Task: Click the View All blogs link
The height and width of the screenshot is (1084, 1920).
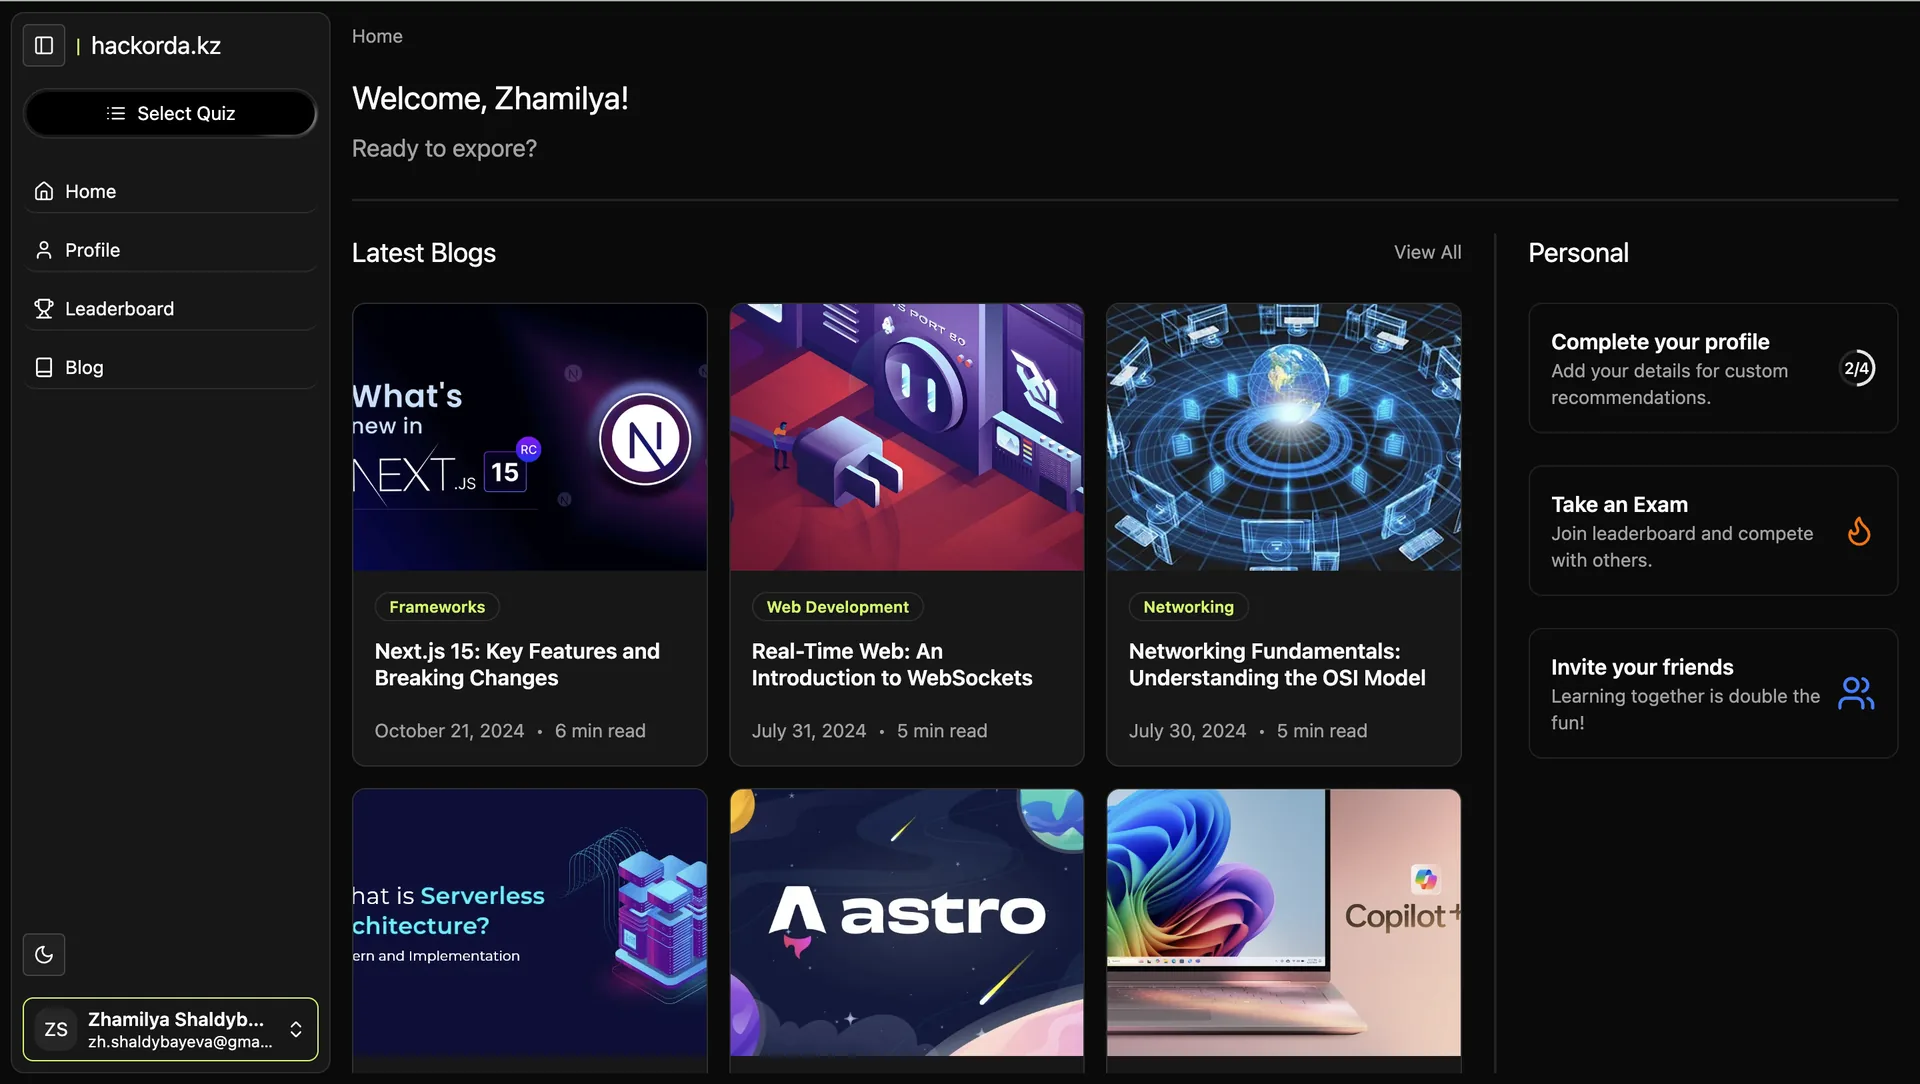Action: (1428, 253)
